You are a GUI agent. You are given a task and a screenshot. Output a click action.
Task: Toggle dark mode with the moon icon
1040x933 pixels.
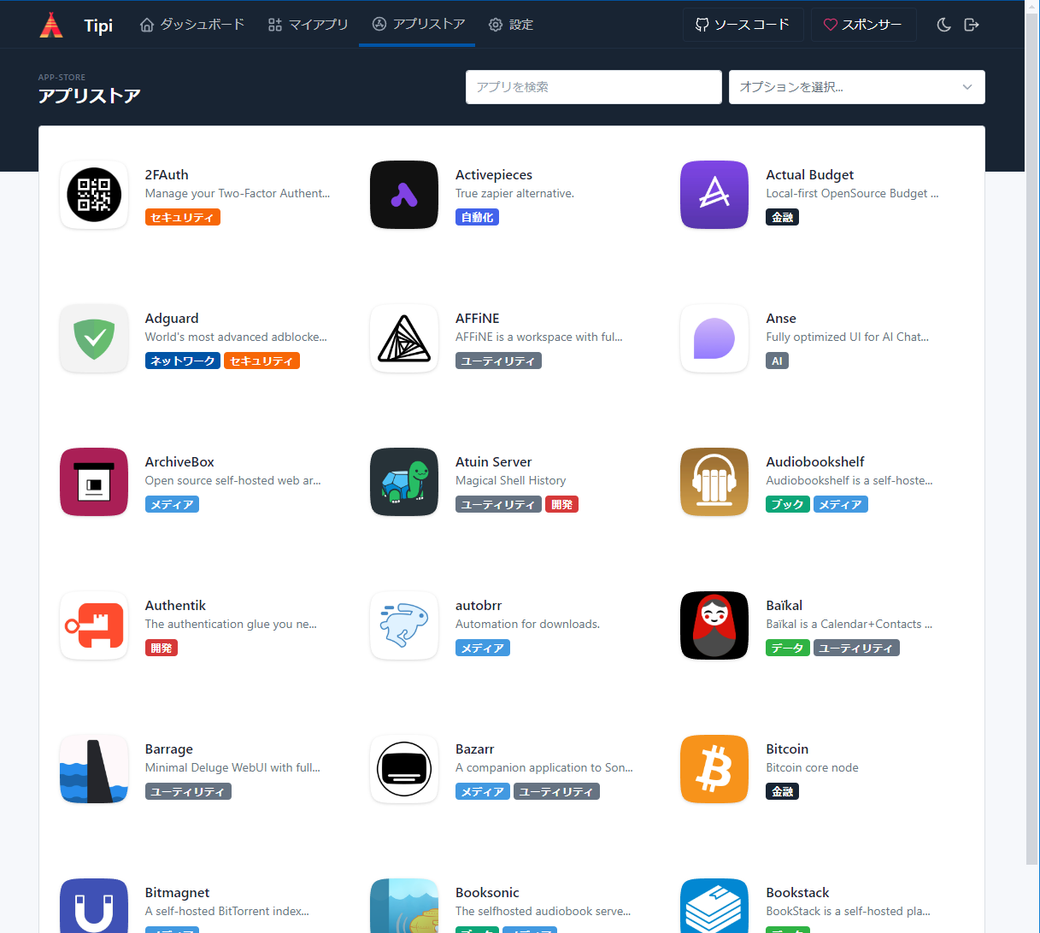[943, 25]
